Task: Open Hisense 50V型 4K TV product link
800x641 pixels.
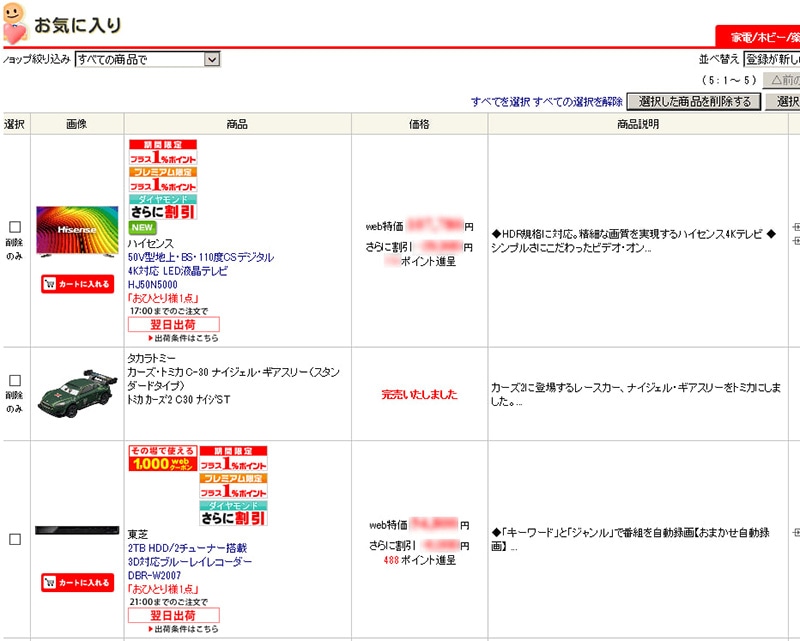Action: [201, 271]
